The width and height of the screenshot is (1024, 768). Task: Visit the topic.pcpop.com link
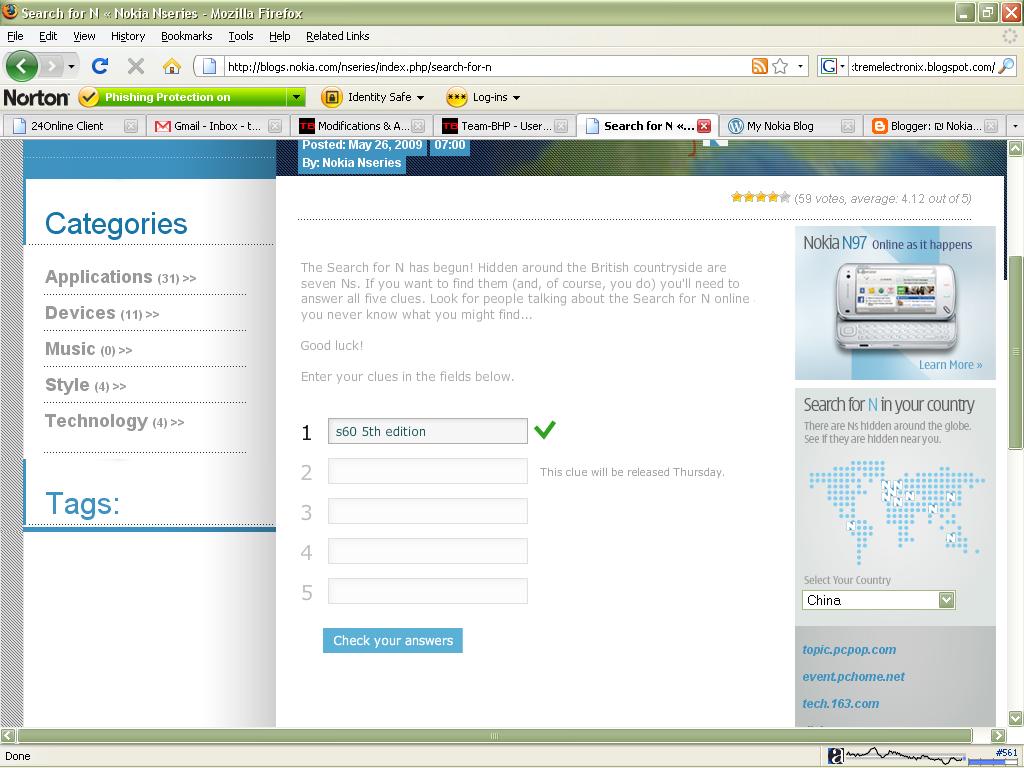[849, 650]
